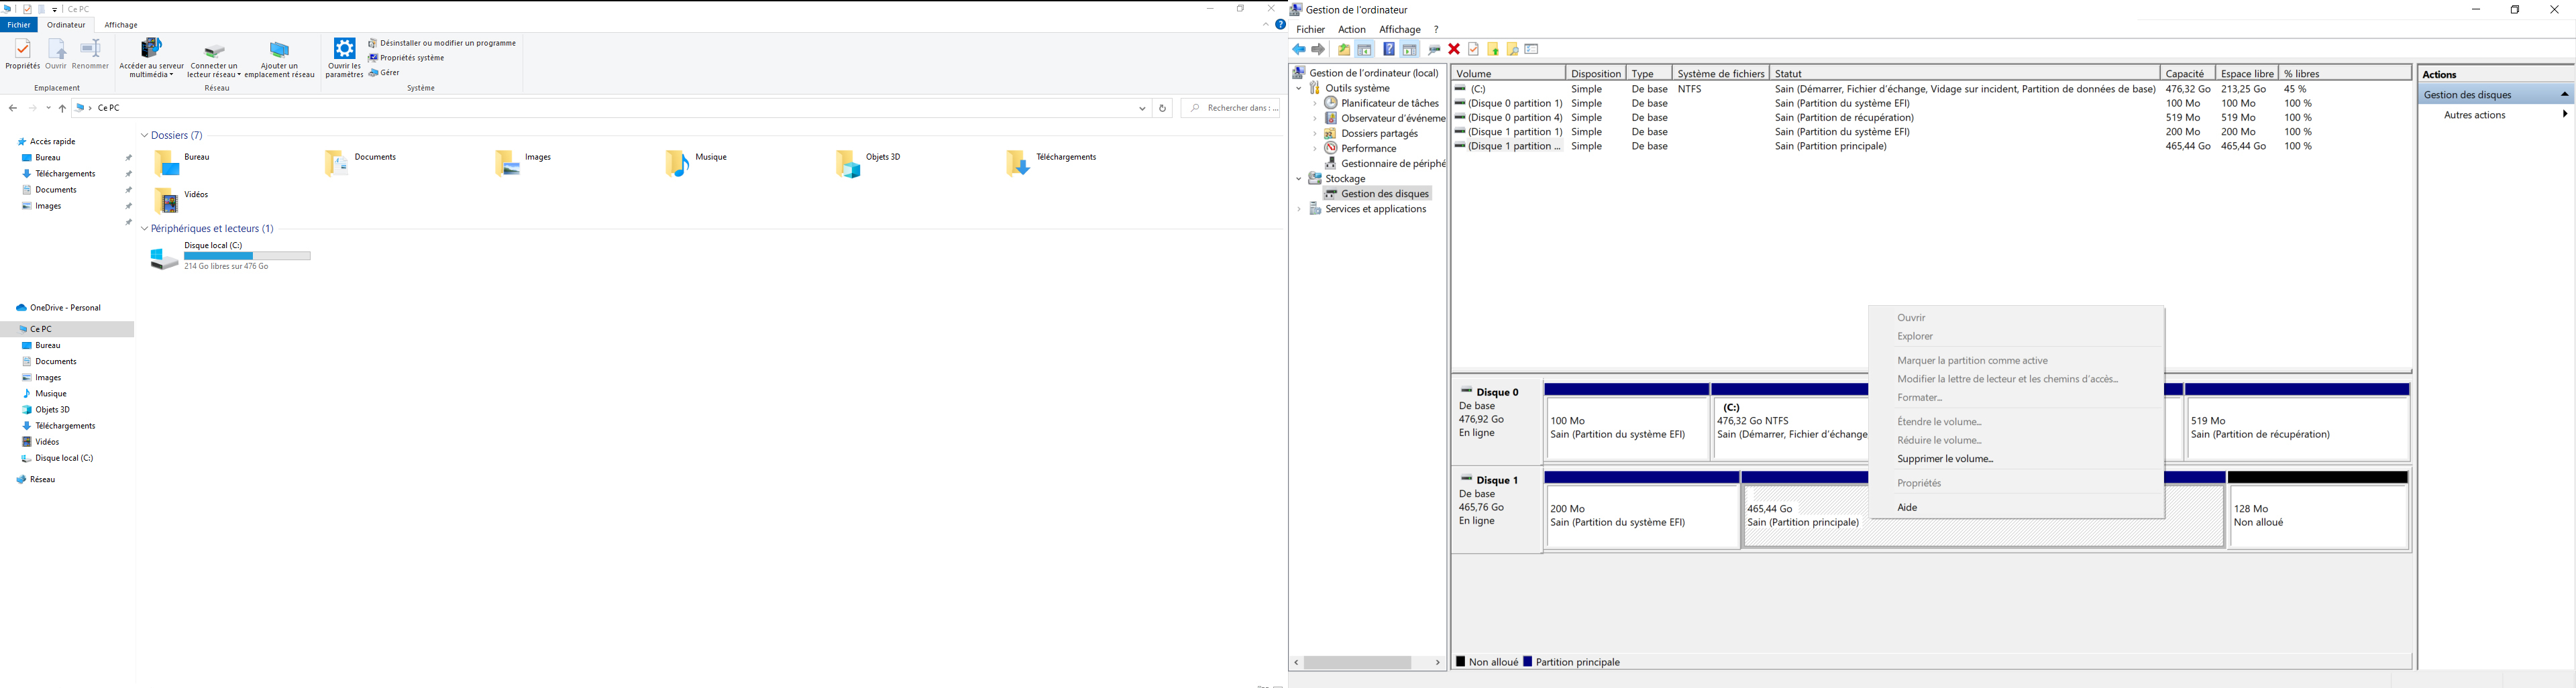Open the Fichier tab in File Explorer

pyautogui.click(x=19, y=25)
